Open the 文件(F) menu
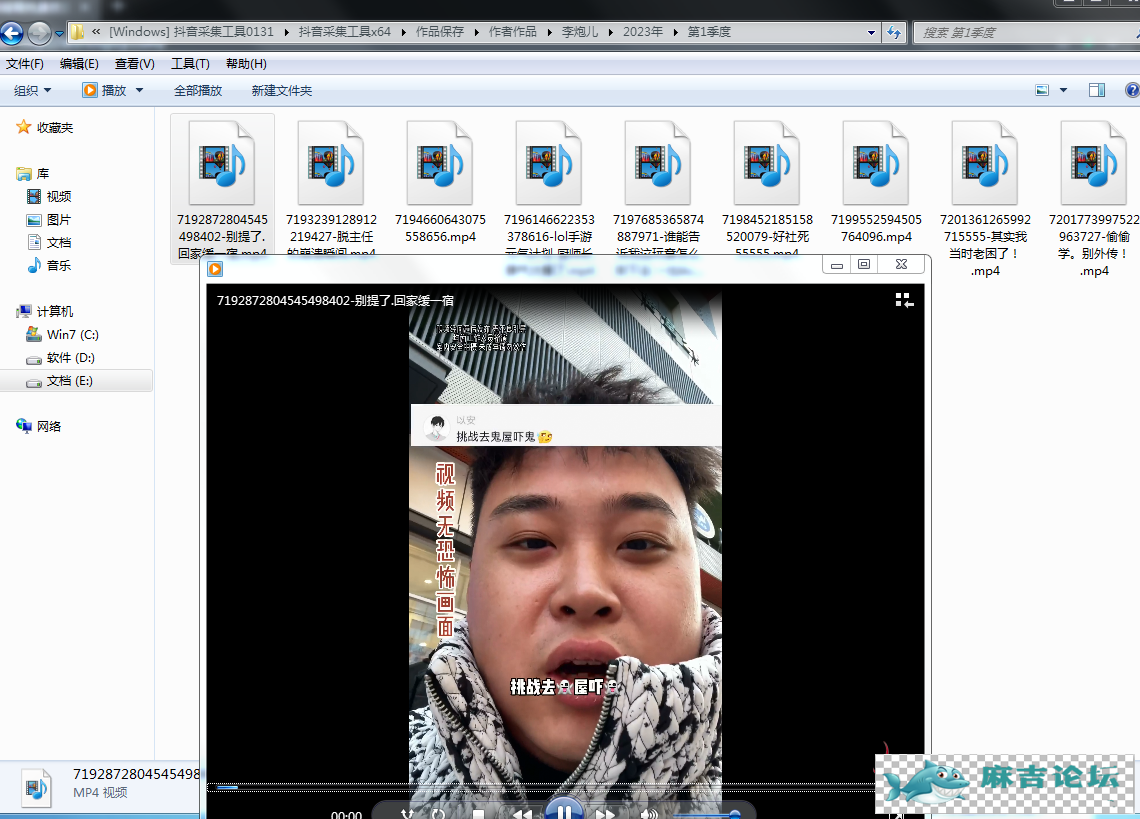The image size is (1140, 819). [25, 64]
